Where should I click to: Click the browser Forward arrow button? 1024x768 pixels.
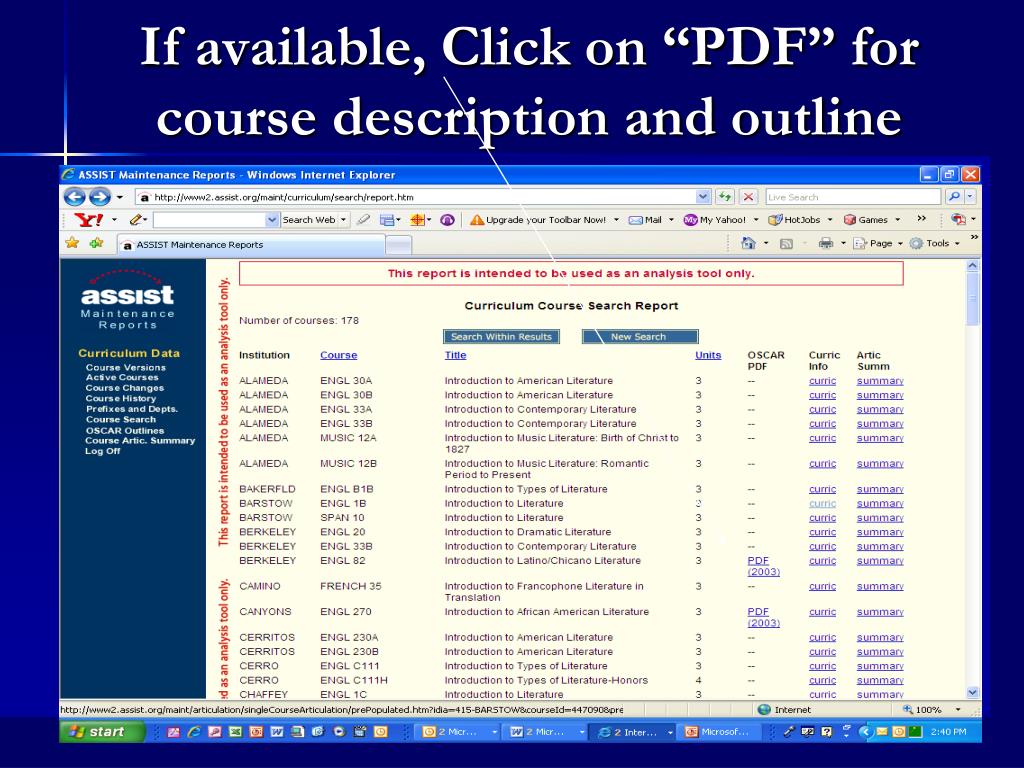[99, 197]
